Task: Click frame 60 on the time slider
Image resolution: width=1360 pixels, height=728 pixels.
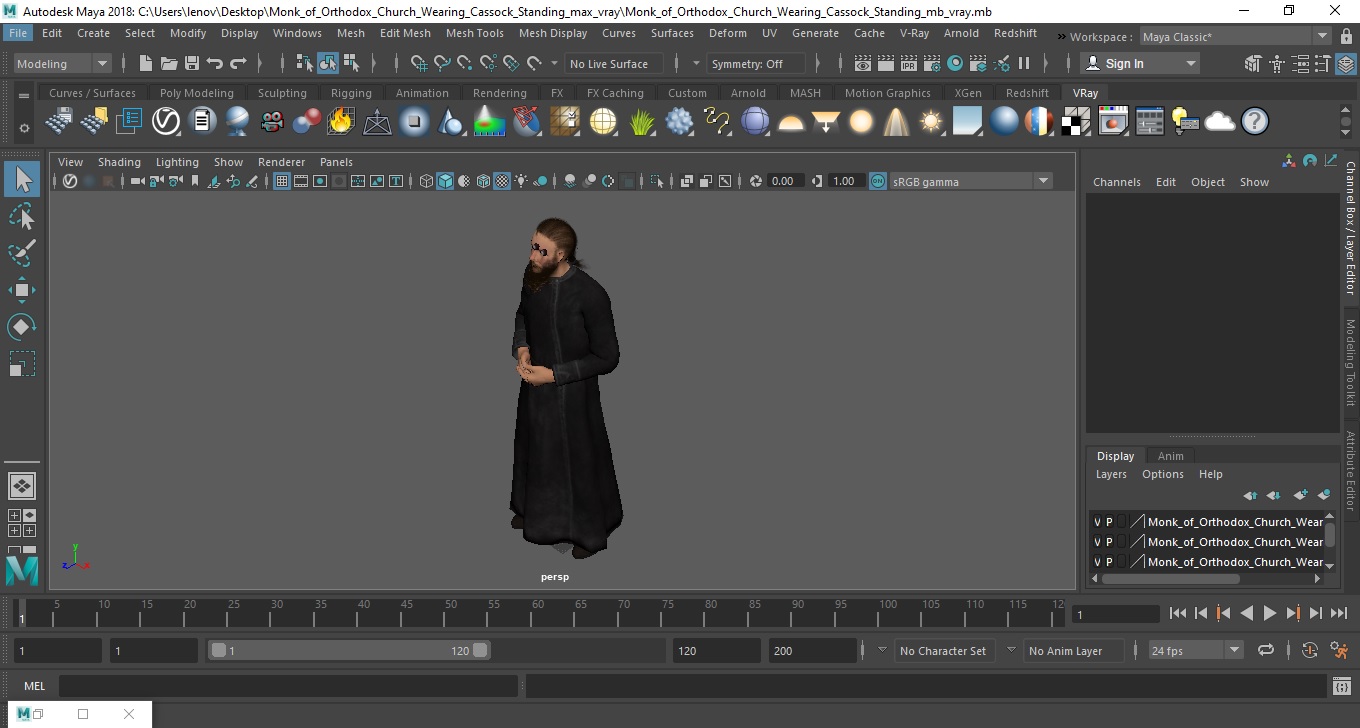Action: pos(537,613)
